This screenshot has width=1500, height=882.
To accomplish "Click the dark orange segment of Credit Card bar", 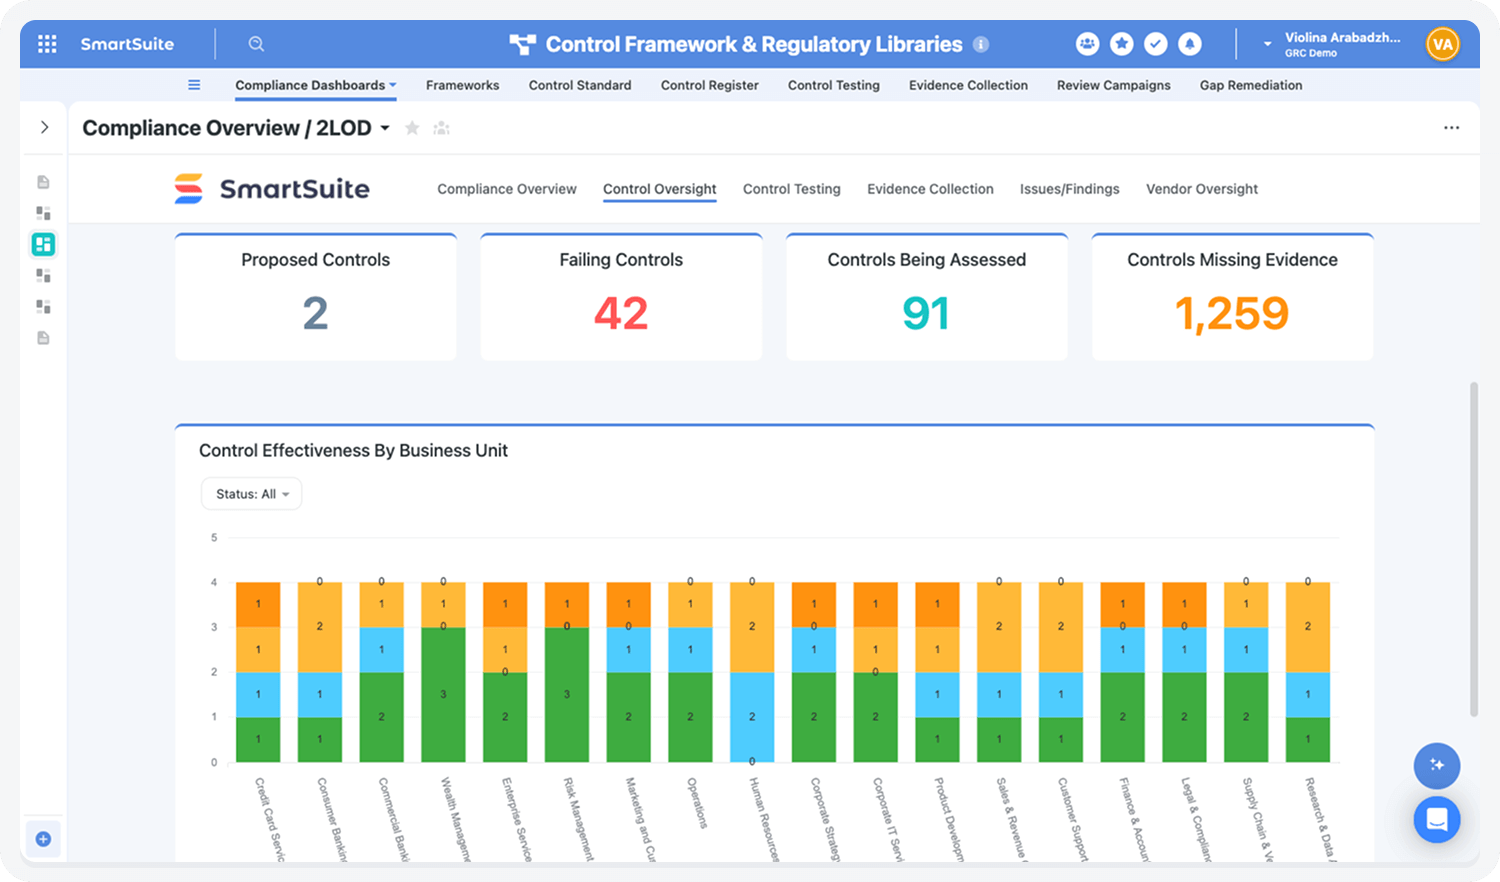I will [258, 605].
